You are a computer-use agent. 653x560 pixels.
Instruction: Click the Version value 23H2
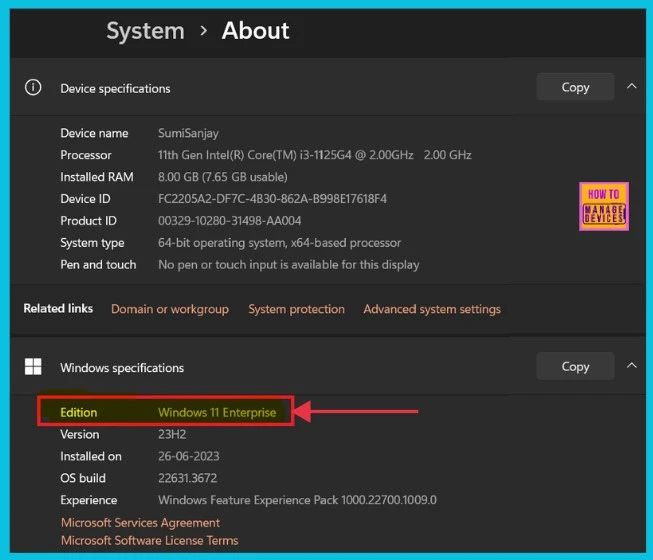coord(172,435)
